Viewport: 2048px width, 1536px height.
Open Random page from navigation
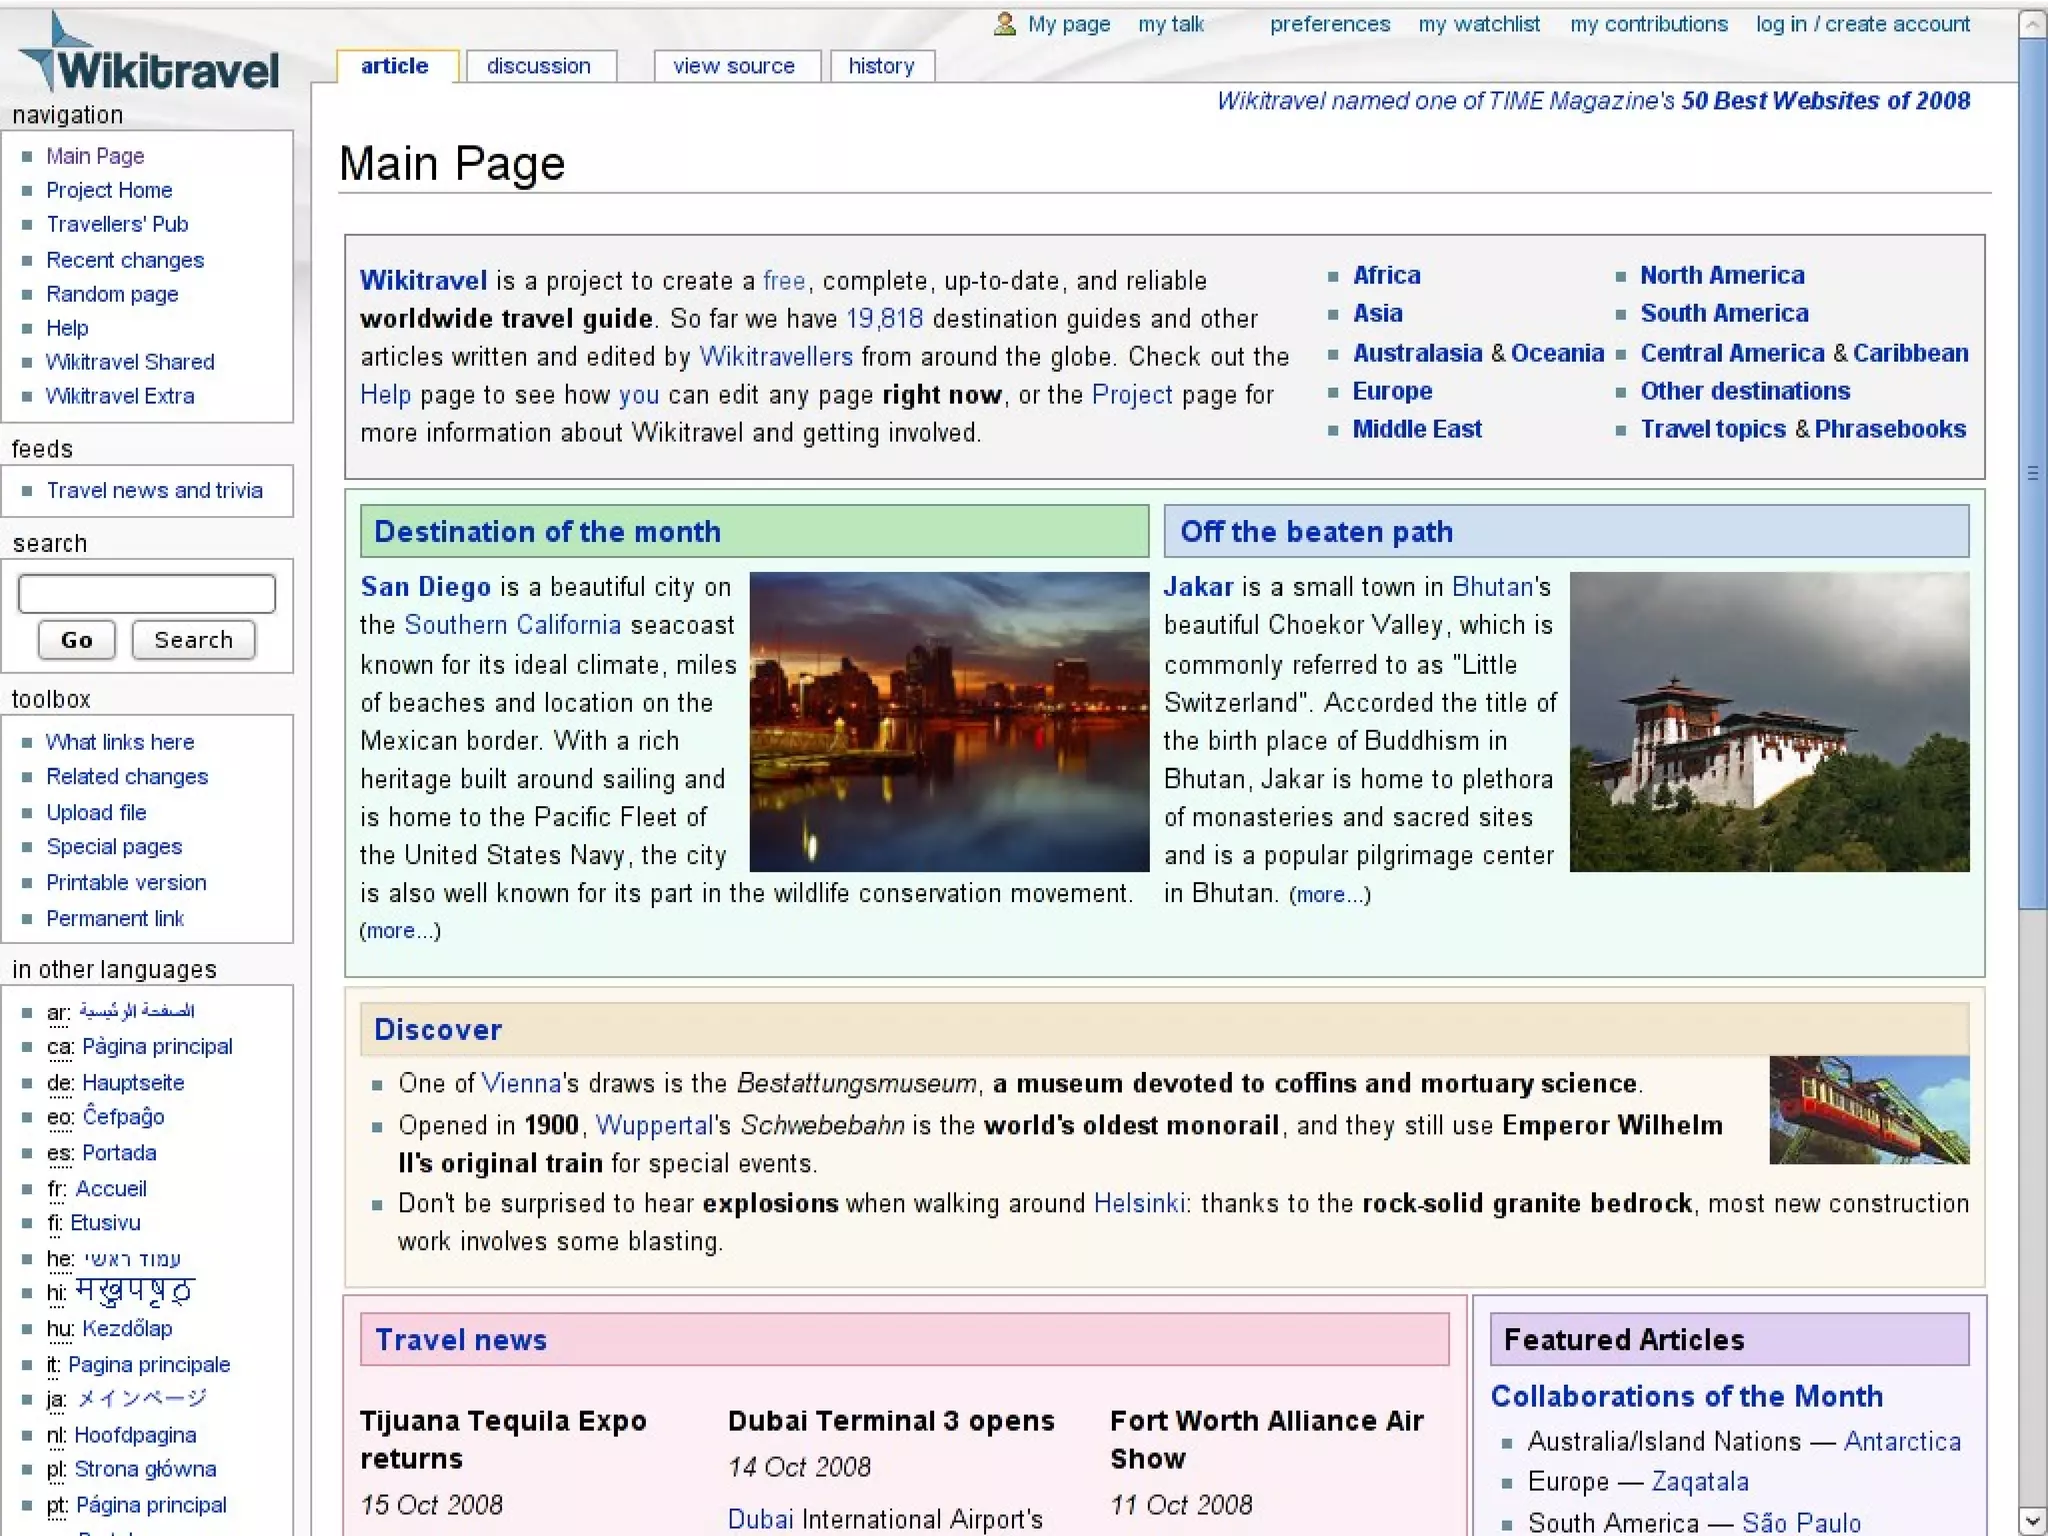112,294
